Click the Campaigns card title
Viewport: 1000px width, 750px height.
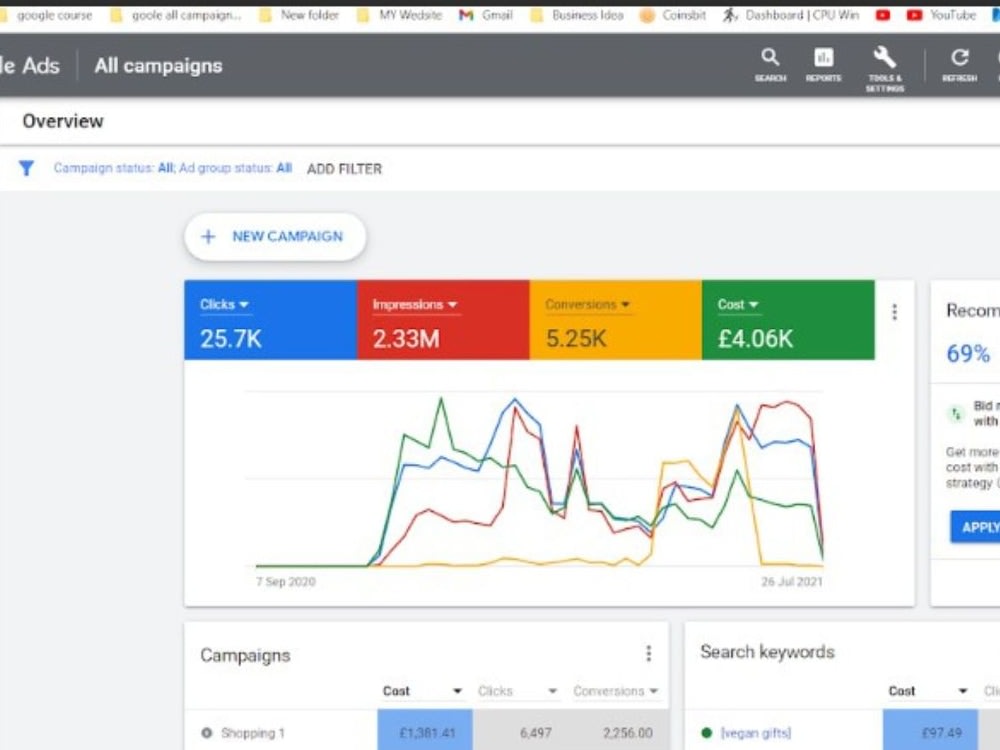coord(245,656)
